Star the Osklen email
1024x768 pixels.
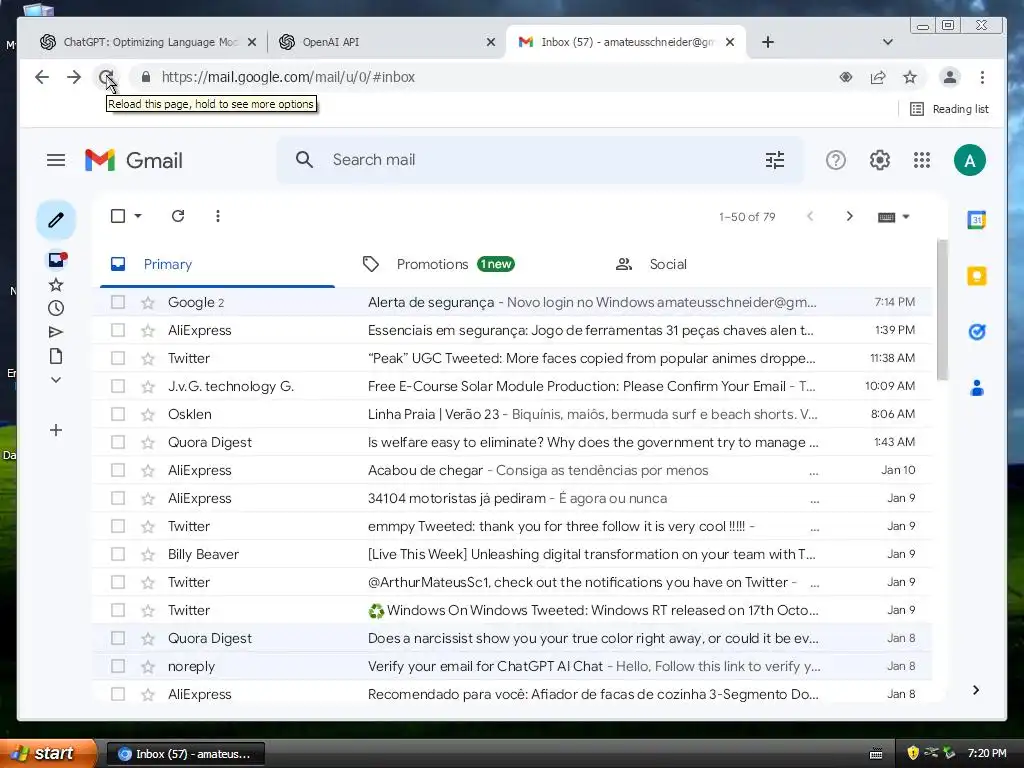click(148, 414)
